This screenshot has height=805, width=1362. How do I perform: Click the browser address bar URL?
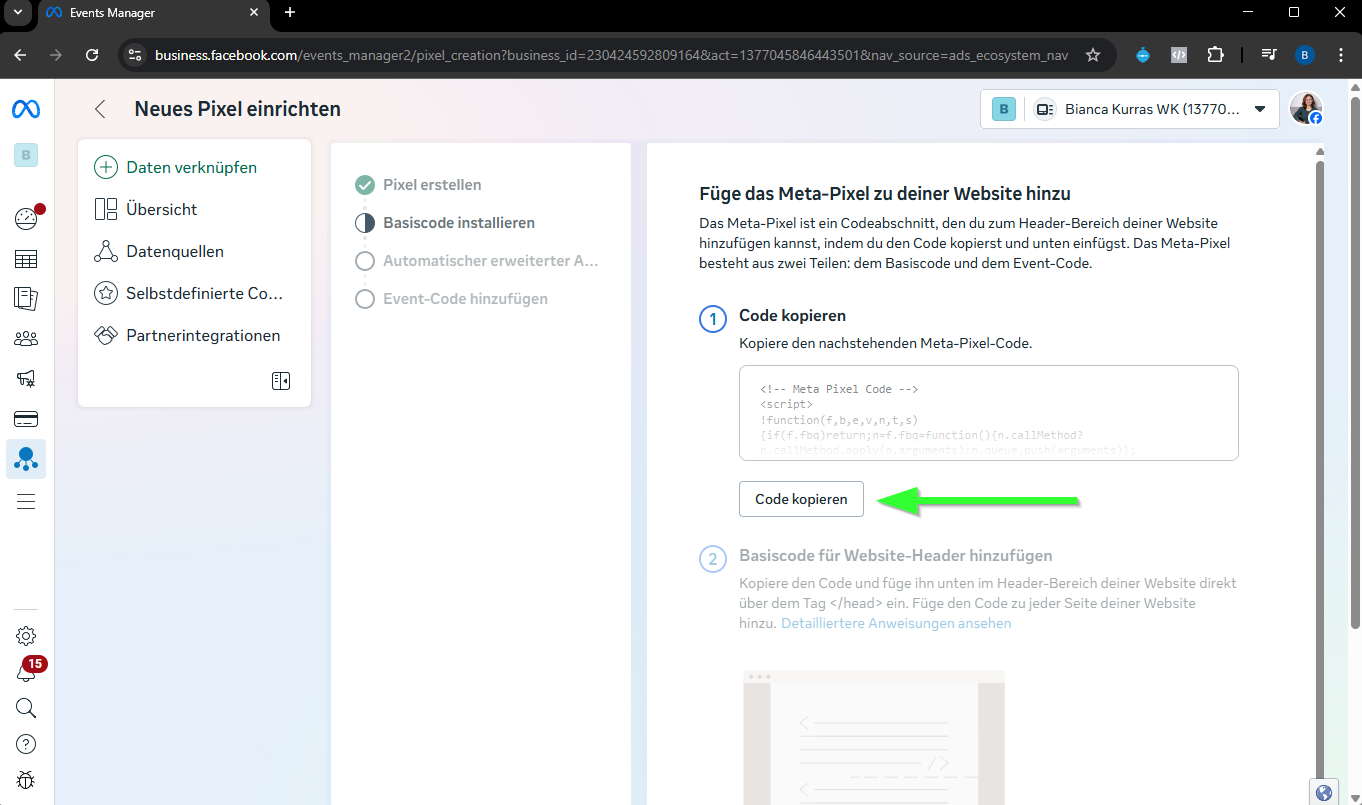coord(611,55)
